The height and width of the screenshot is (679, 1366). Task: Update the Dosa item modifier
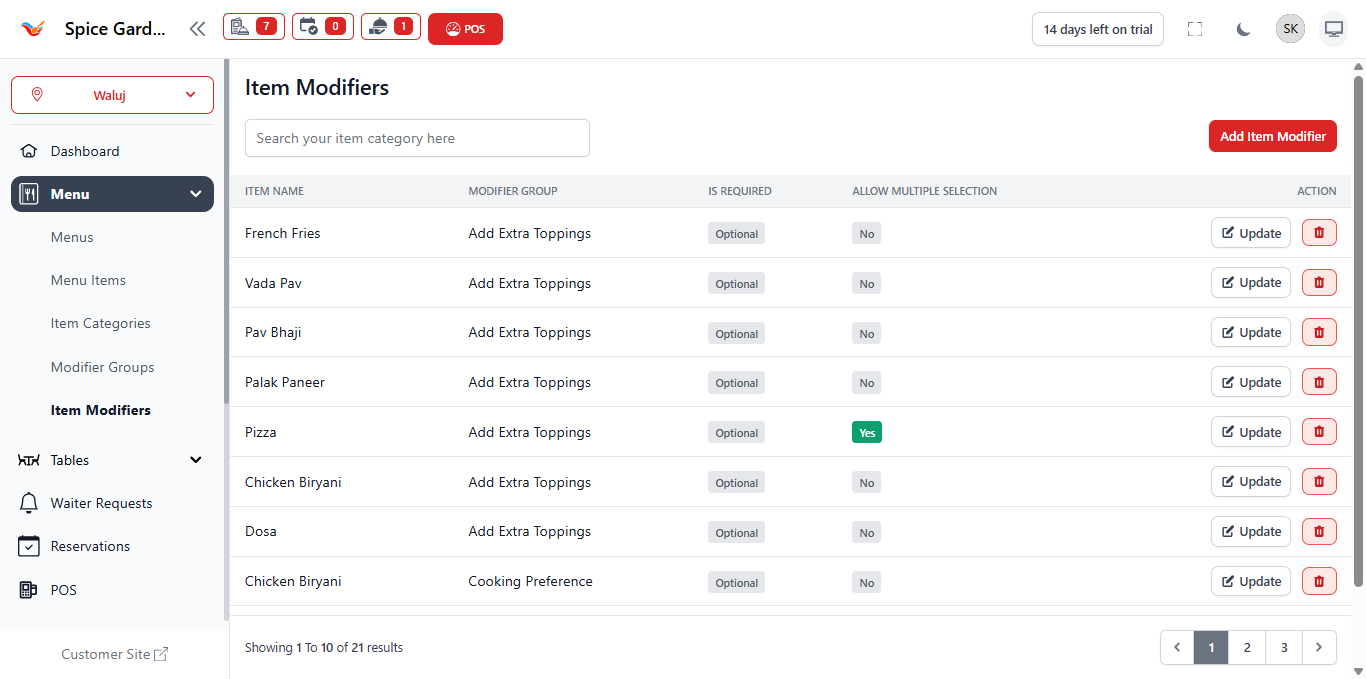1250,532
